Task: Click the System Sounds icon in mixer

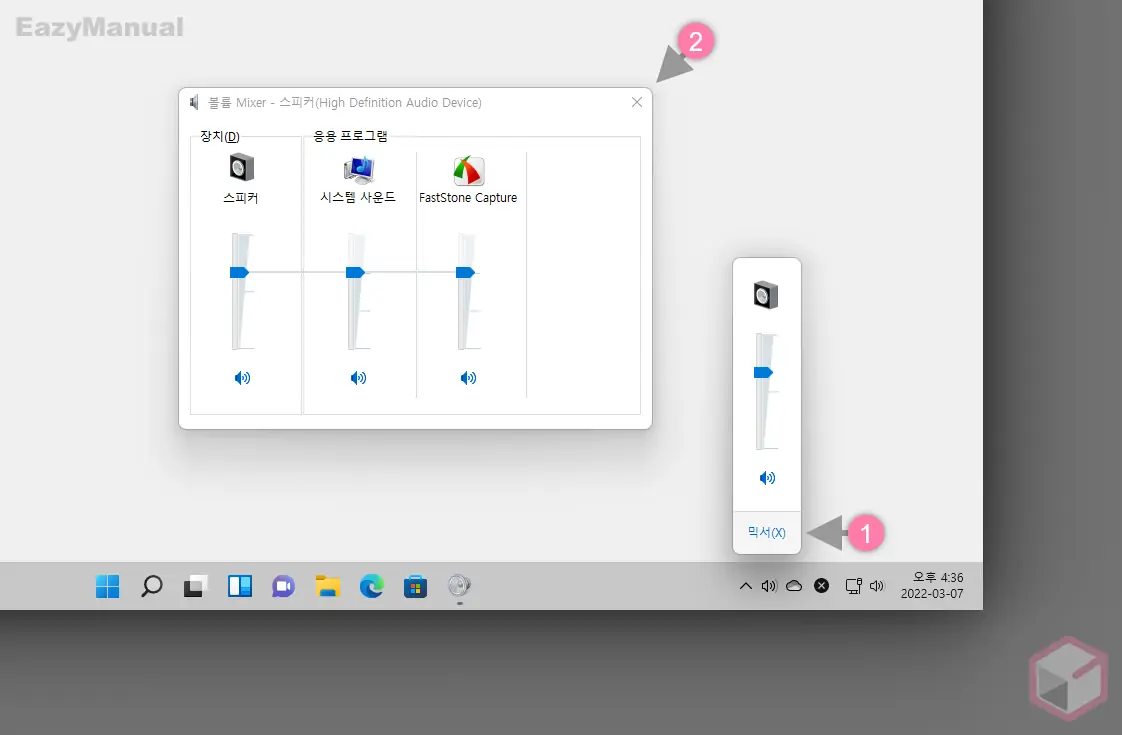Action: coord(358,170)
